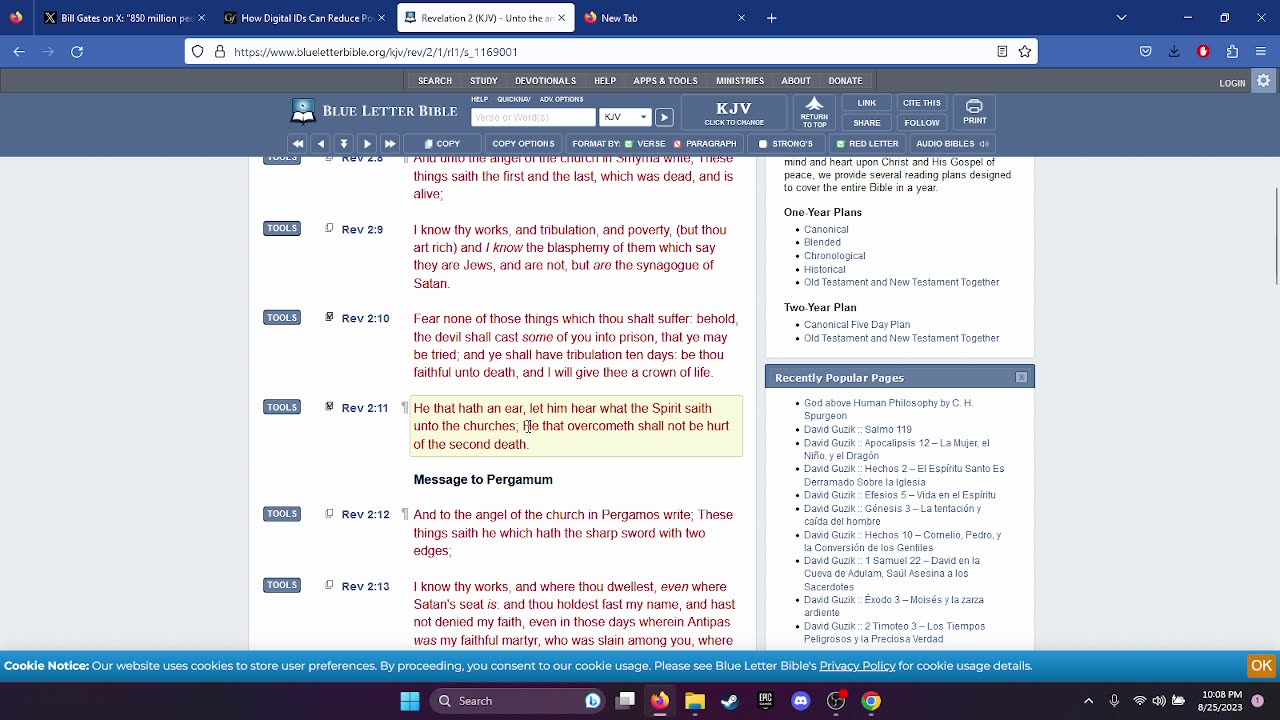Open Firefox list all tabs dropdown

pos(1121,18)
